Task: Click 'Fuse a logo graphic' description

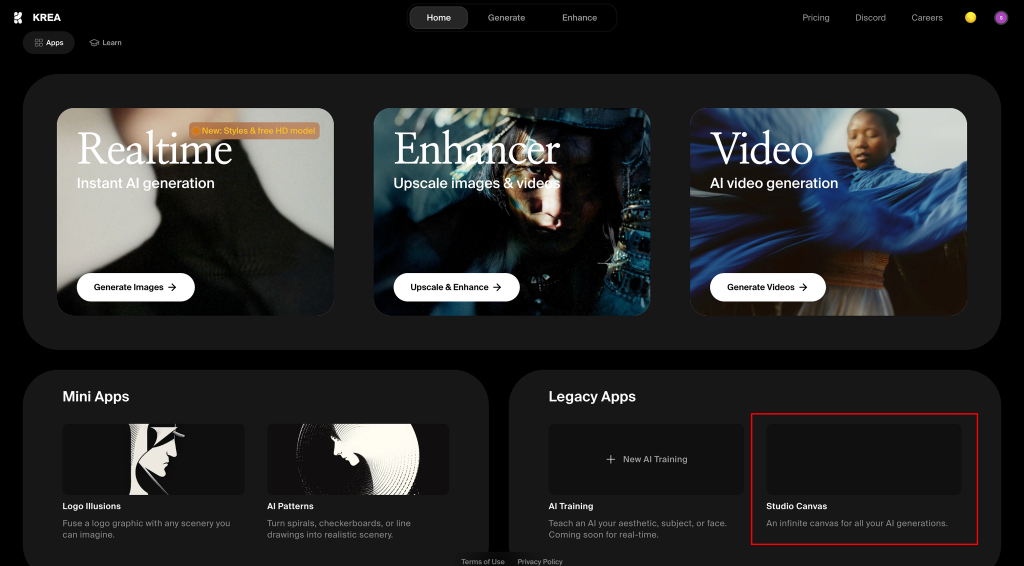Action: 146,529
